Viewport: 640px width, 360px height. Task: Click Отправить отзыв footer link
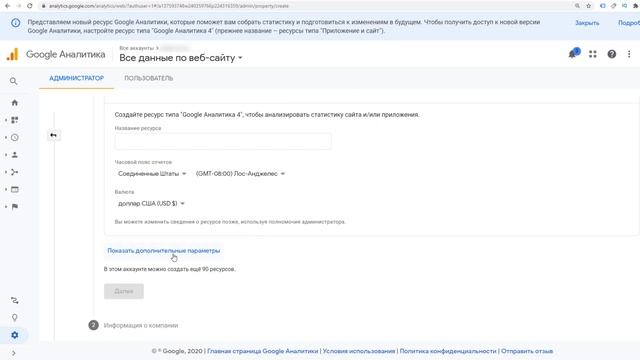527,351
